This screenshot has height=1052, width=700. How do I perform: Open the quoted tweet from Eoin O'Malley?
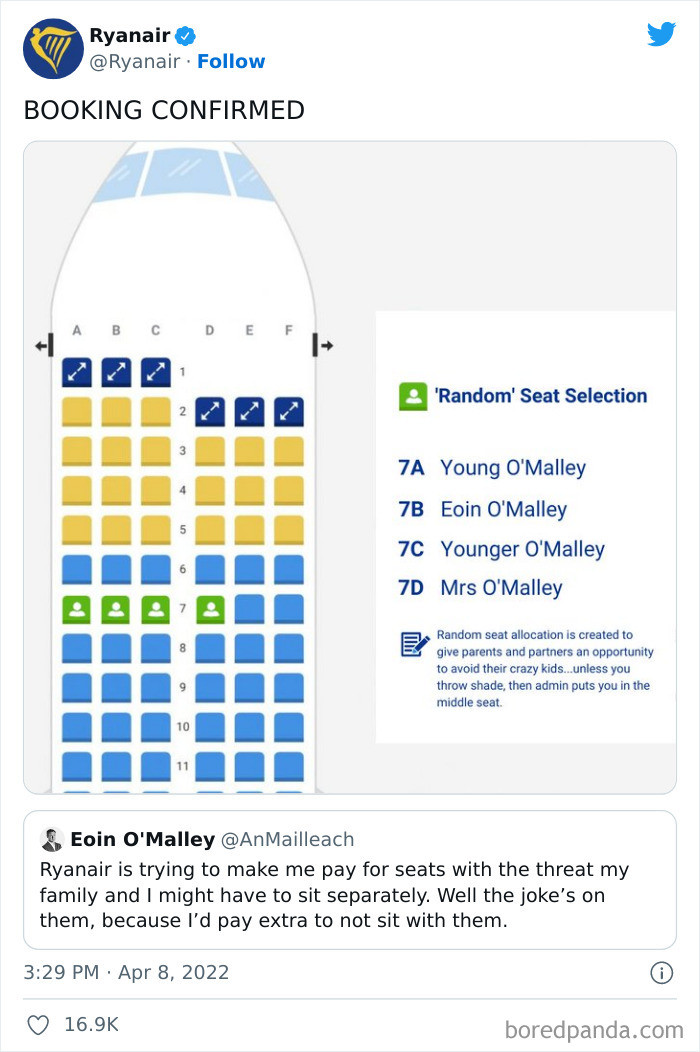click(x=349, y=882)
